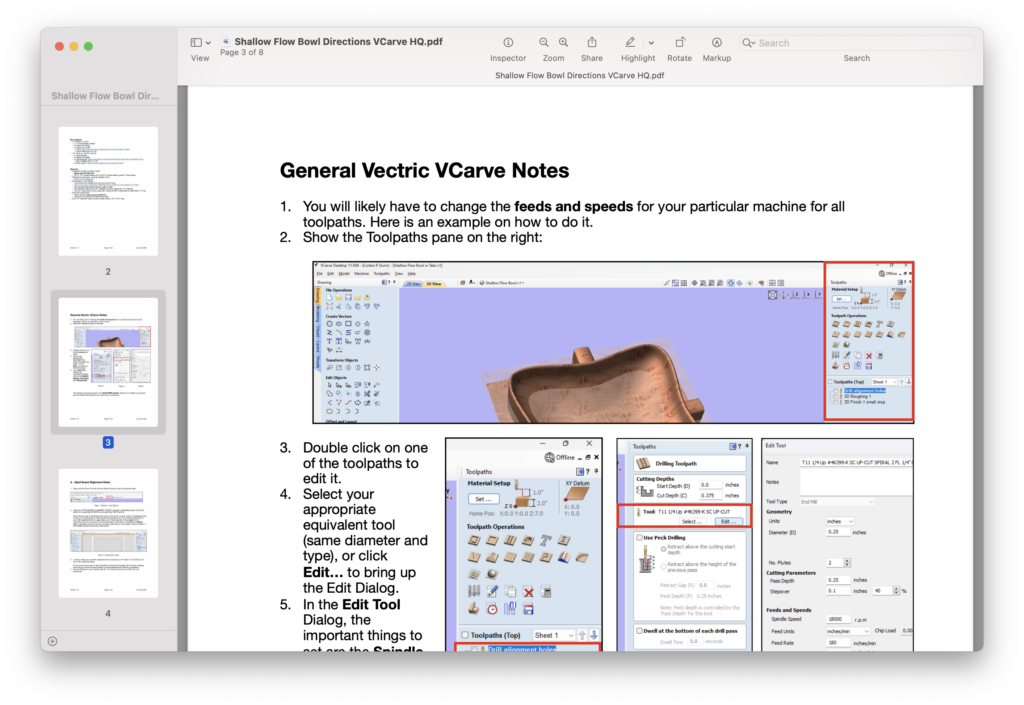Zoom in using the plus magnifier

click(x=564, y=43)
